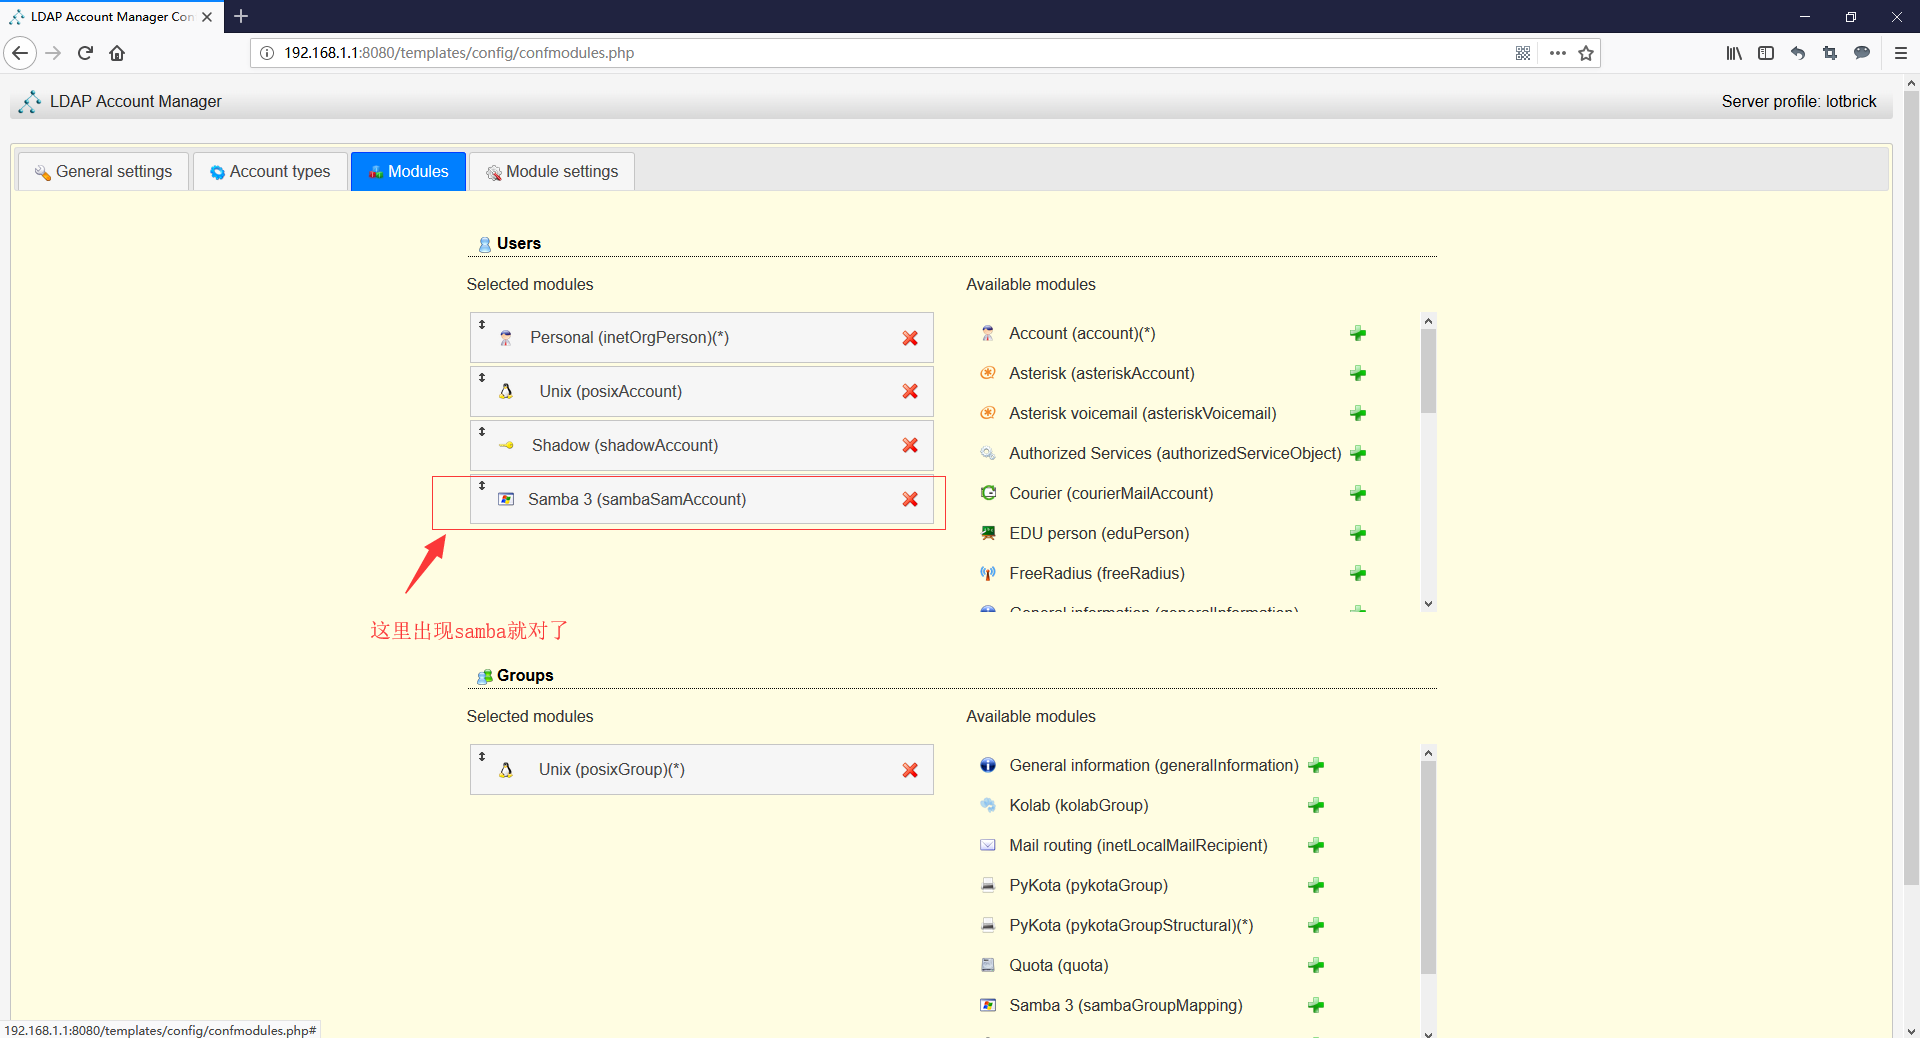Click the Unix posixGroup sort handle
Viewport: 1920px width, 1038px height.
(482, 757)
